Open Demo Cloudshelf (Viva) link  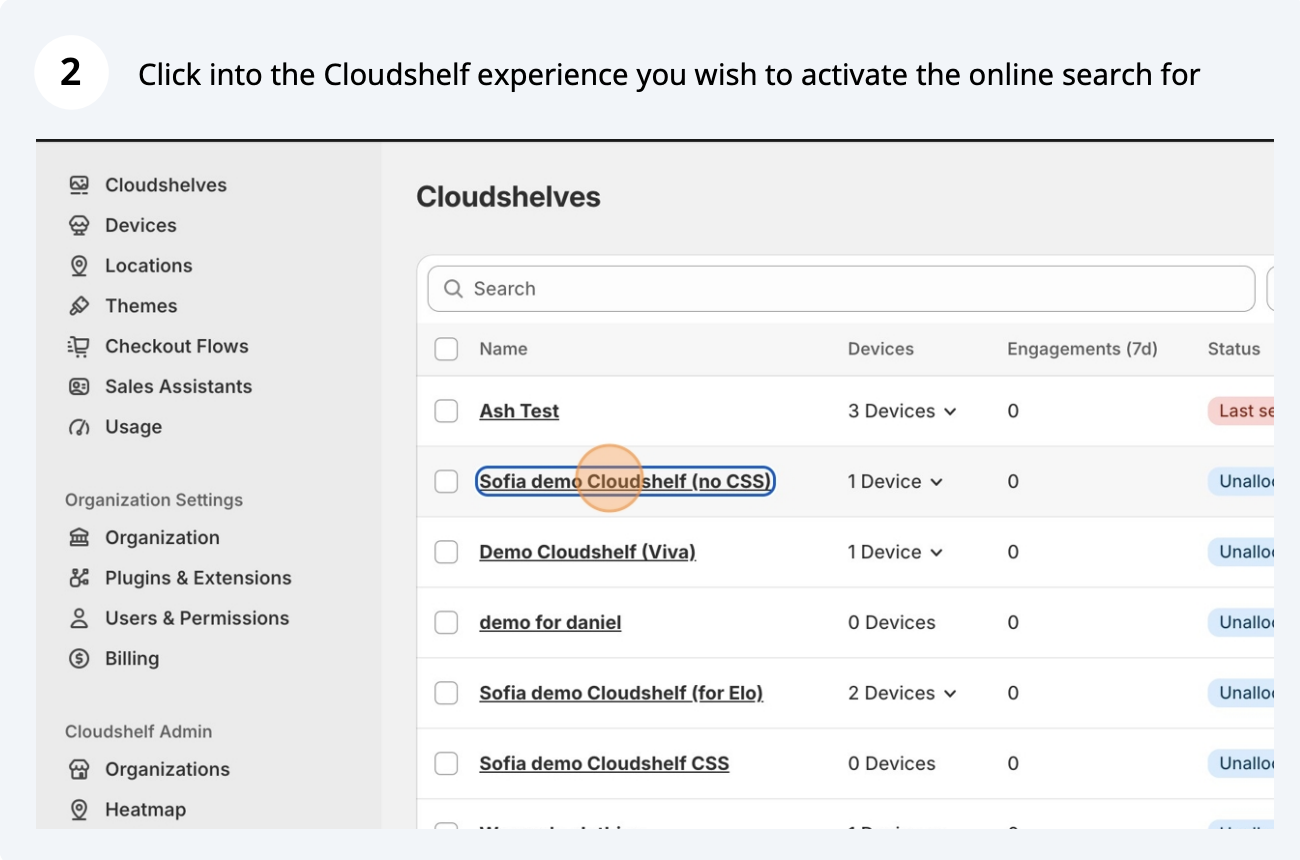(x=587, y=552)
